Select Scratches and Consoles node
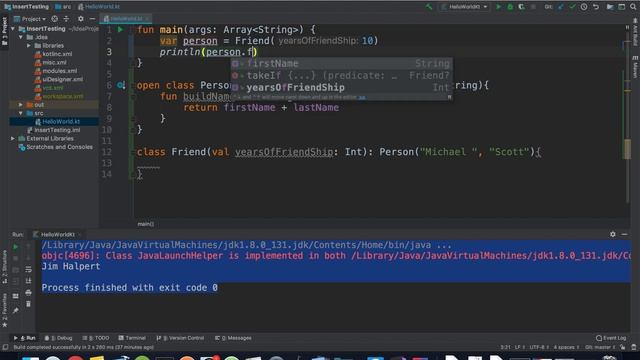Screen dimensions: 640x360 pyautogui.click(x=56, y=147)
